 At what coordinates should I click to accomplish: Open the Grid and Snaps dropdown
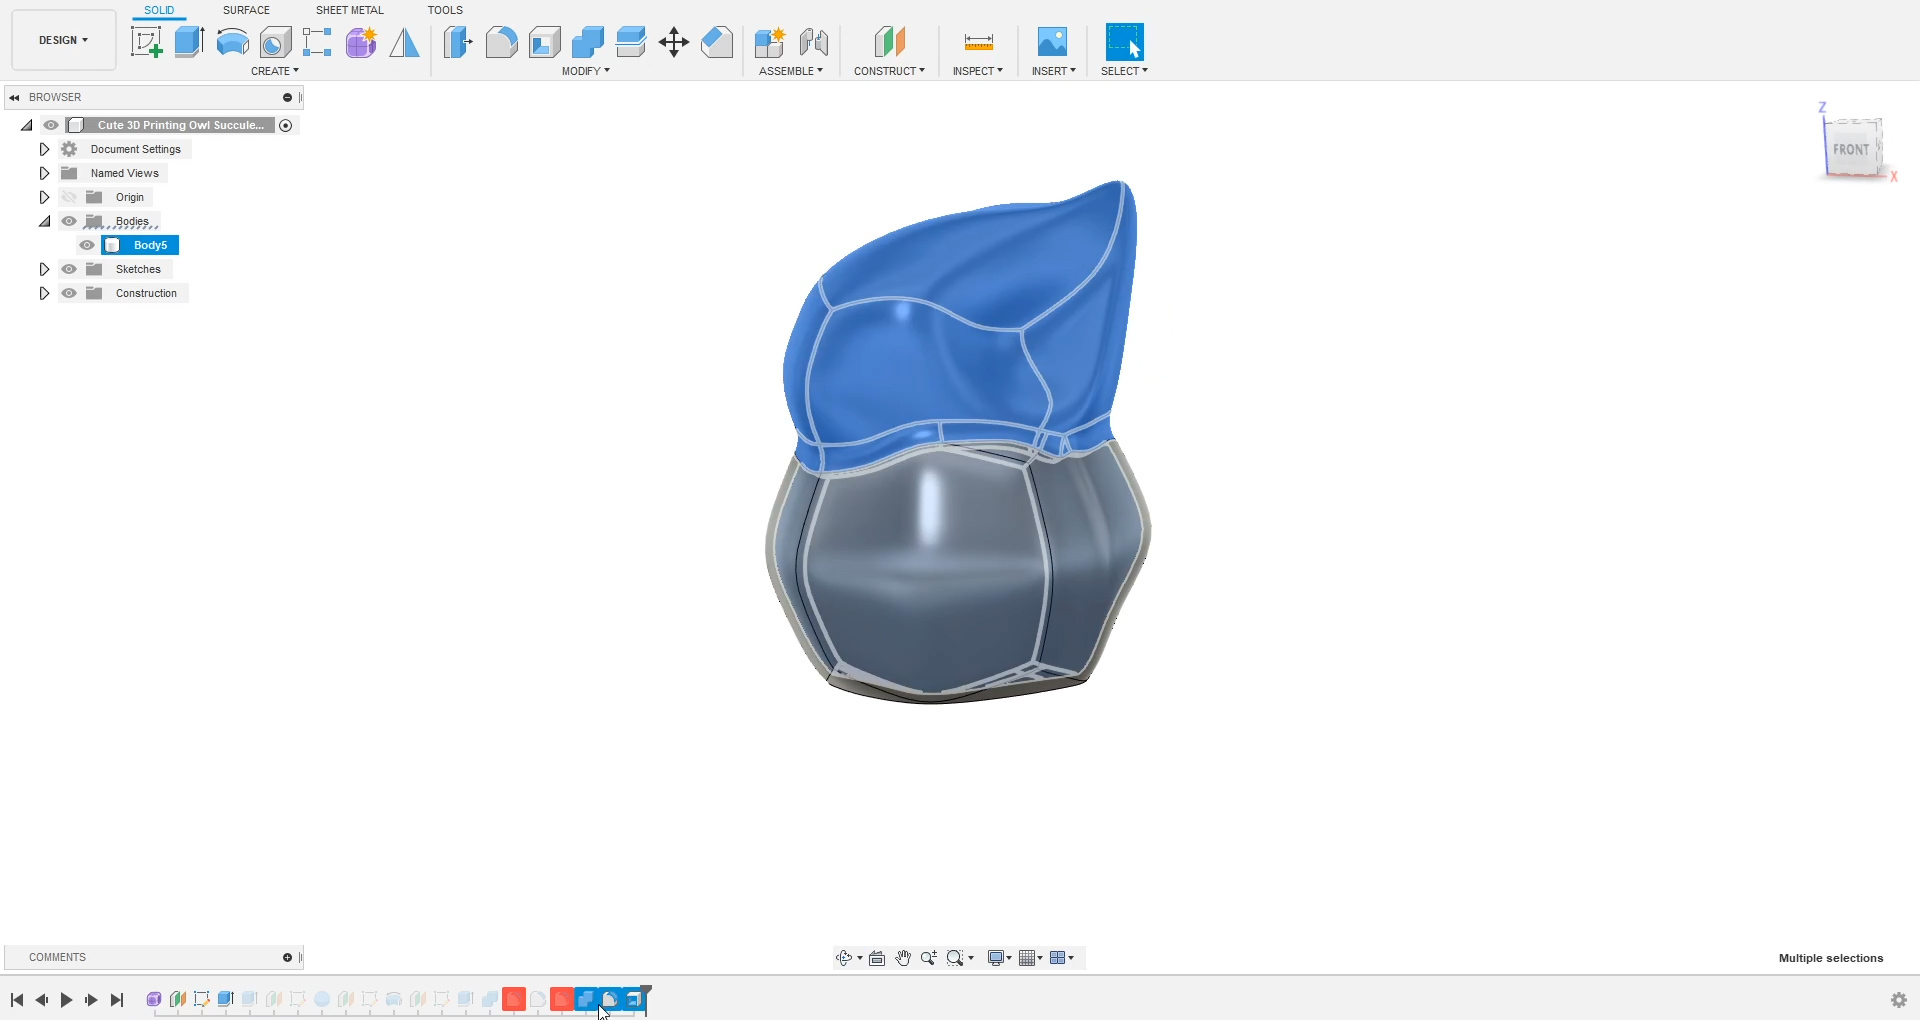pos(1031,958)
